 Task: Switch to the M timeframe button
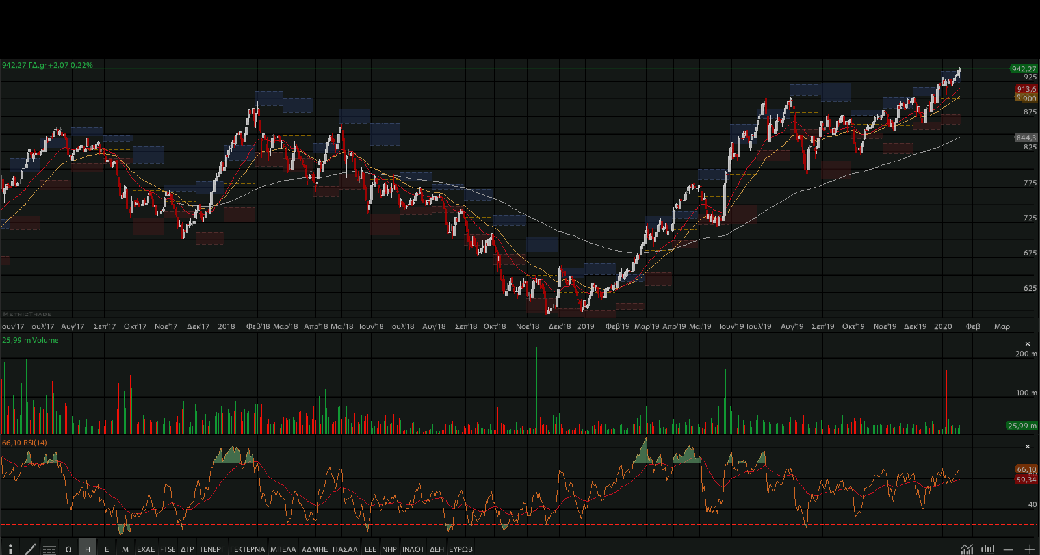coord(125,549)
